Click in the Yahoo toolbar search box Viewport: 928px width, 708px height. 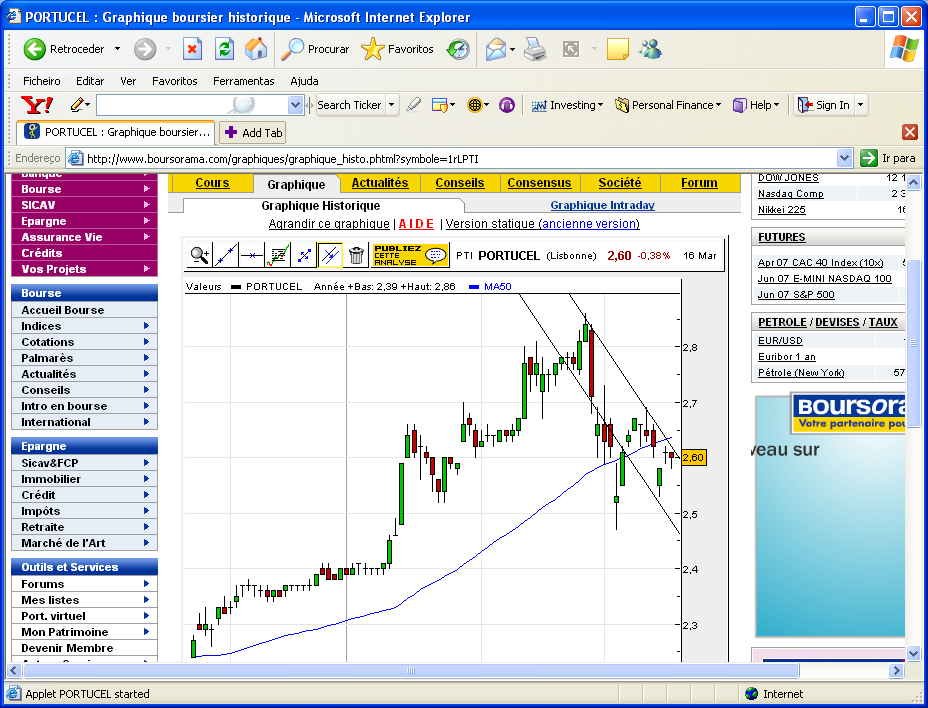(190, 105)
